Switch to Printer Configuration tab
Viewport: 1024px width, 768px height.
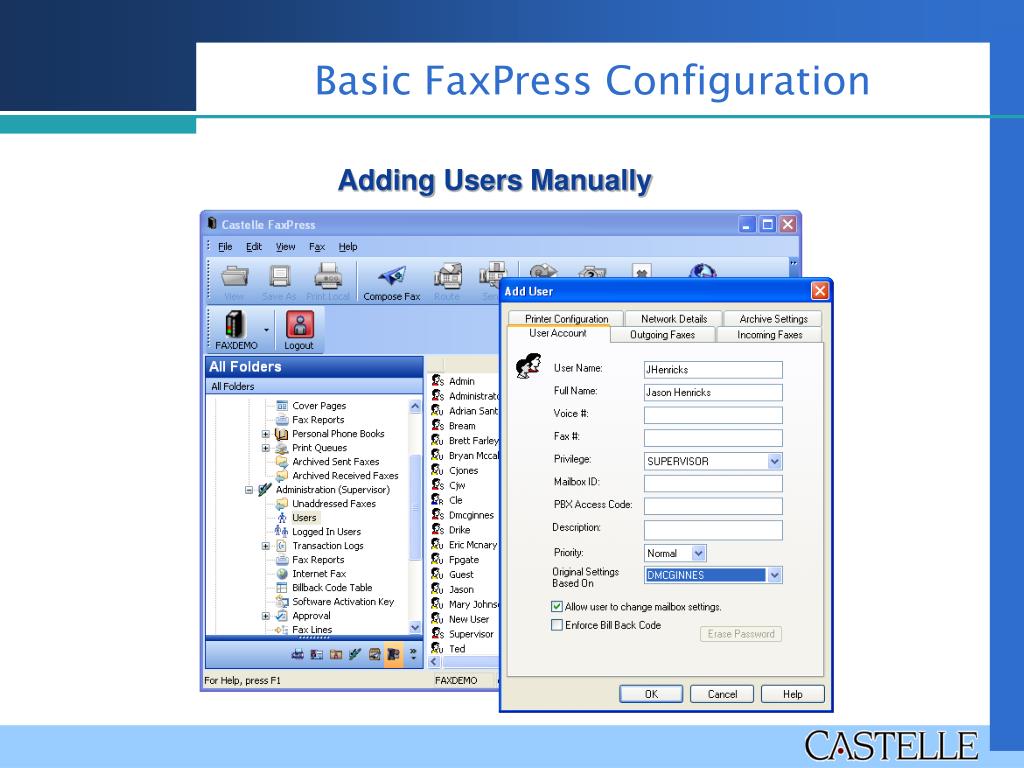(566, 319)
